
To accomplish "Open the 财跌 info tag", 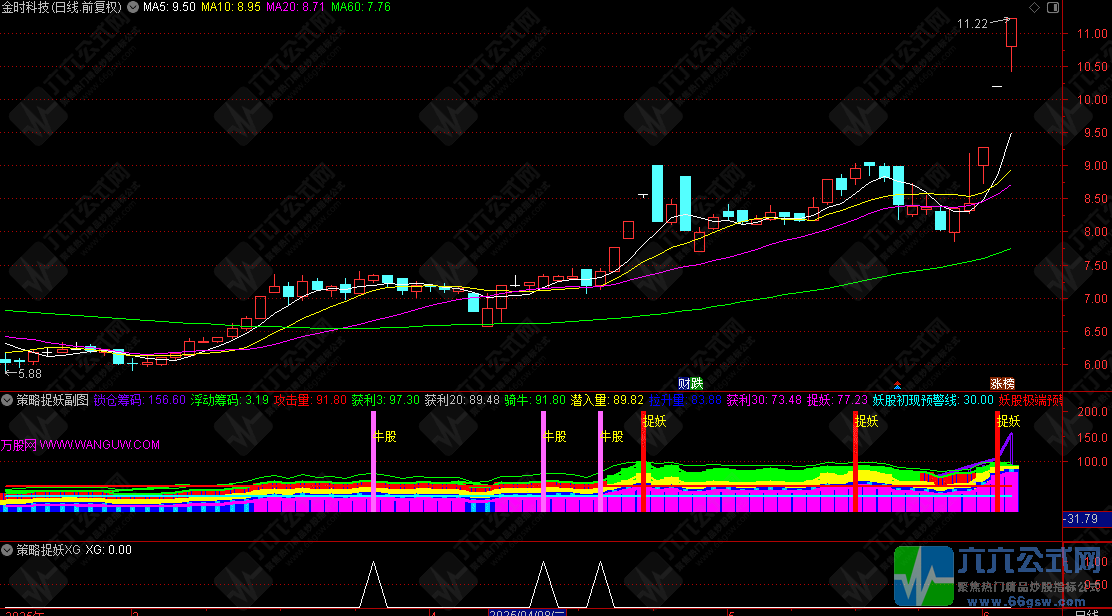I will [690, 383].
